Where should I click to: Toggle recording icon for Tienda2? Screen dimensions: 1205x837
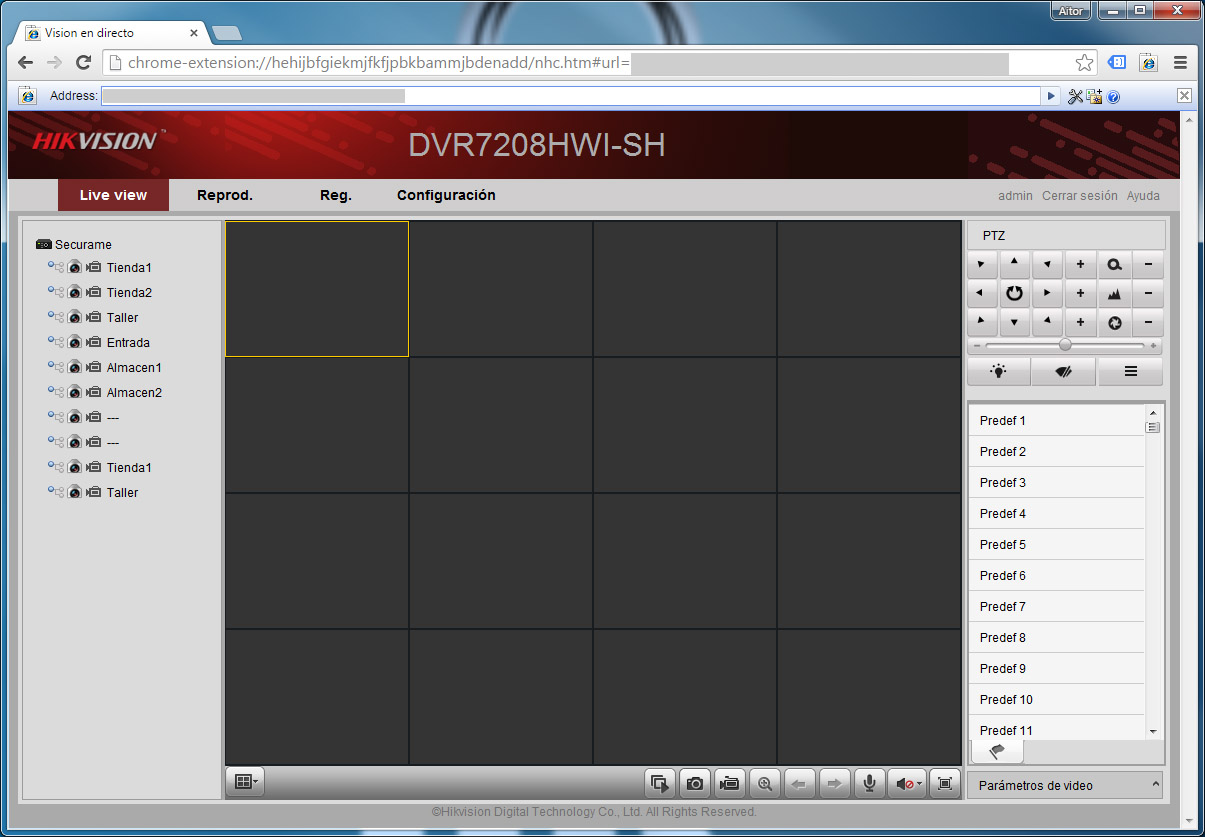click(94, 292)
